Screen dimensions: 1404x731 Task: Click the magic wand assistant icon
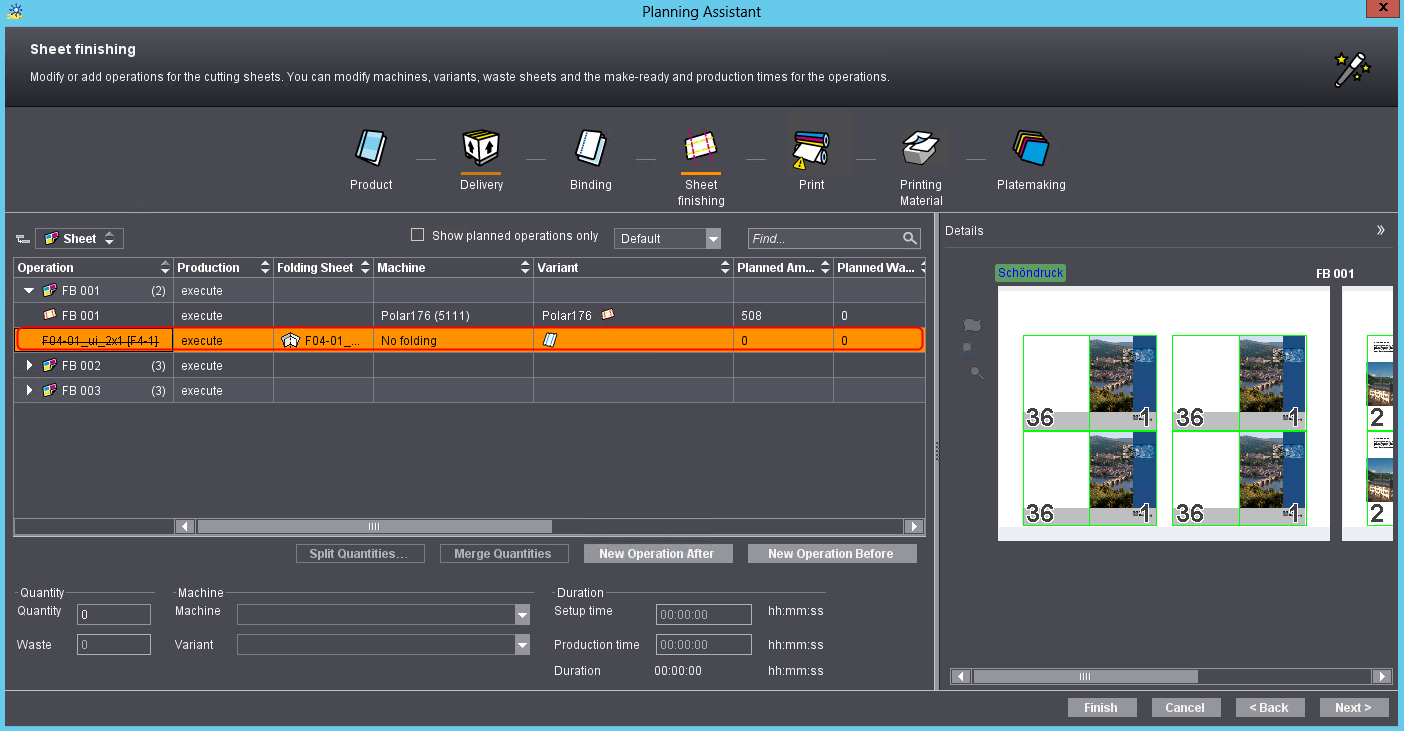tap(1352, 70)
